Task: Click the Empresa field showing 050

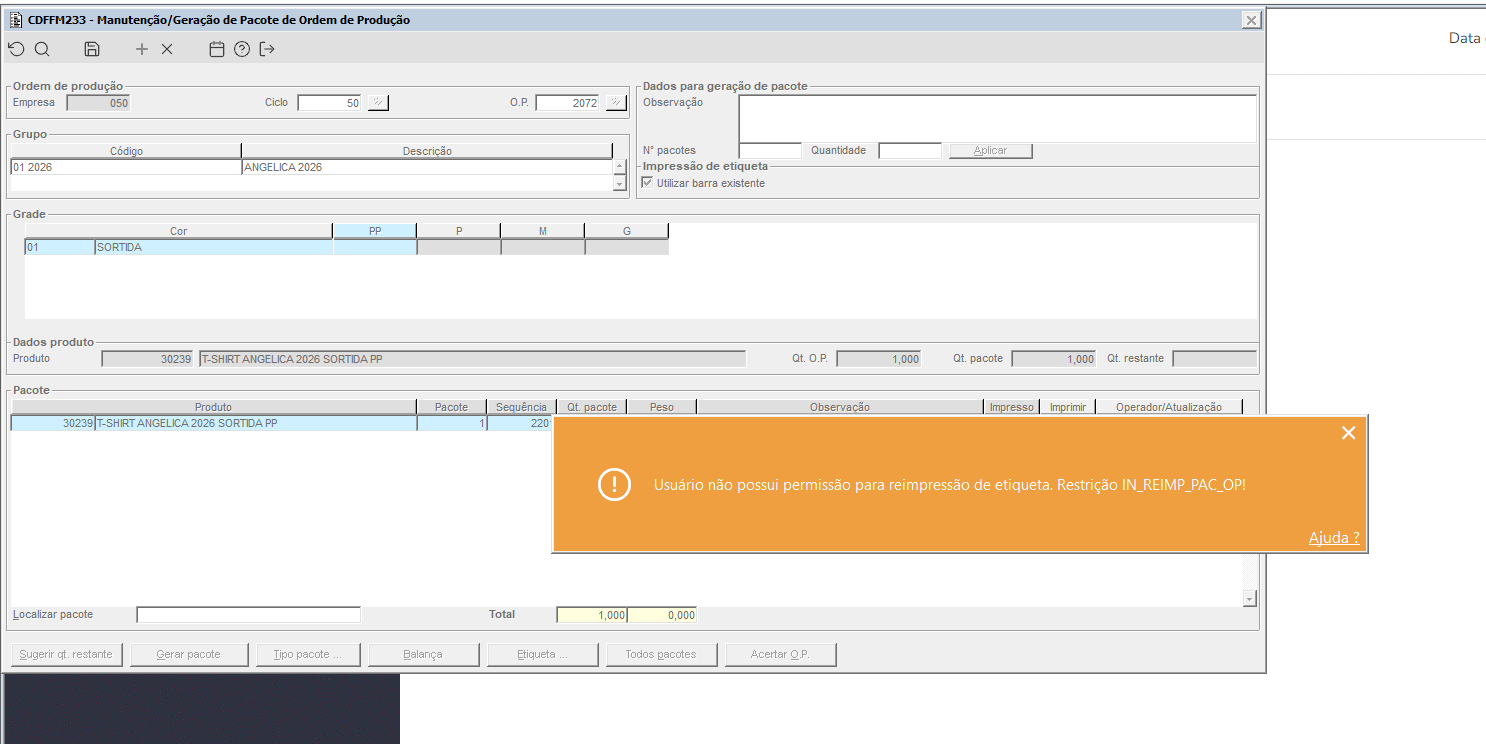Action: coord(98,102)
